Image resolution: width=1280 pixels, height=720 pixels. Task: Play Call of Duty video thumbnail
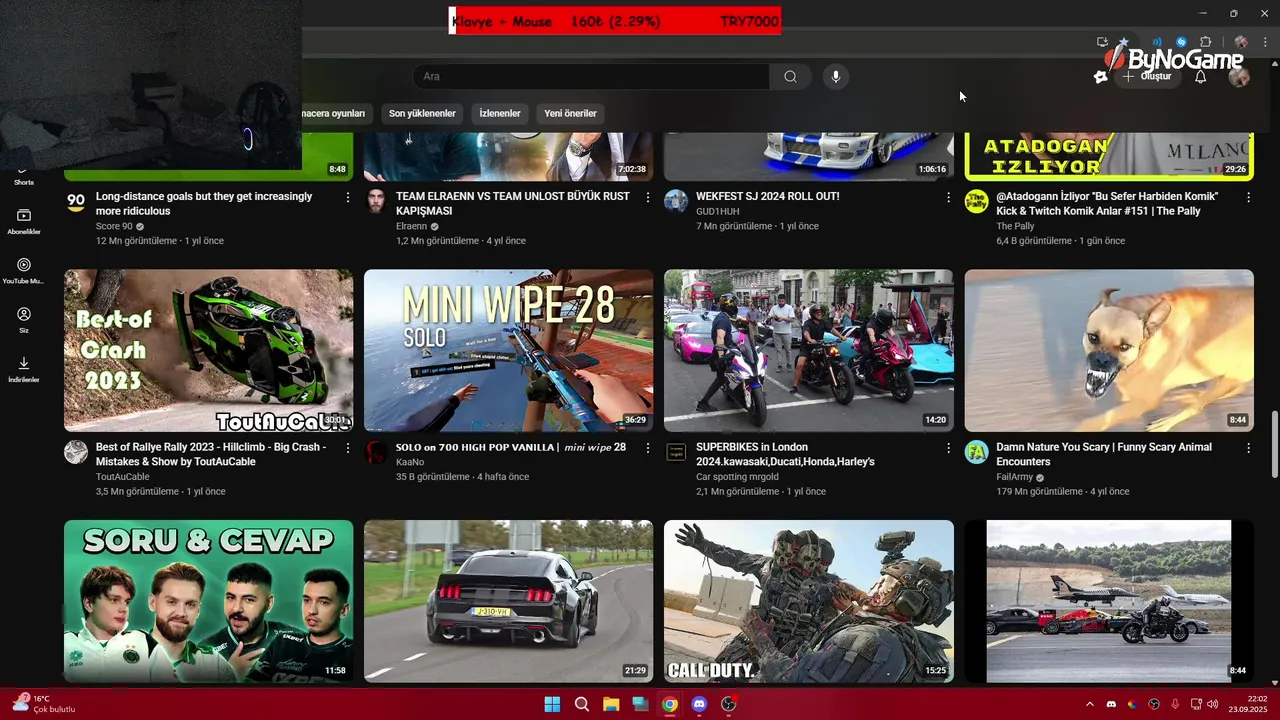coord(809,601)
